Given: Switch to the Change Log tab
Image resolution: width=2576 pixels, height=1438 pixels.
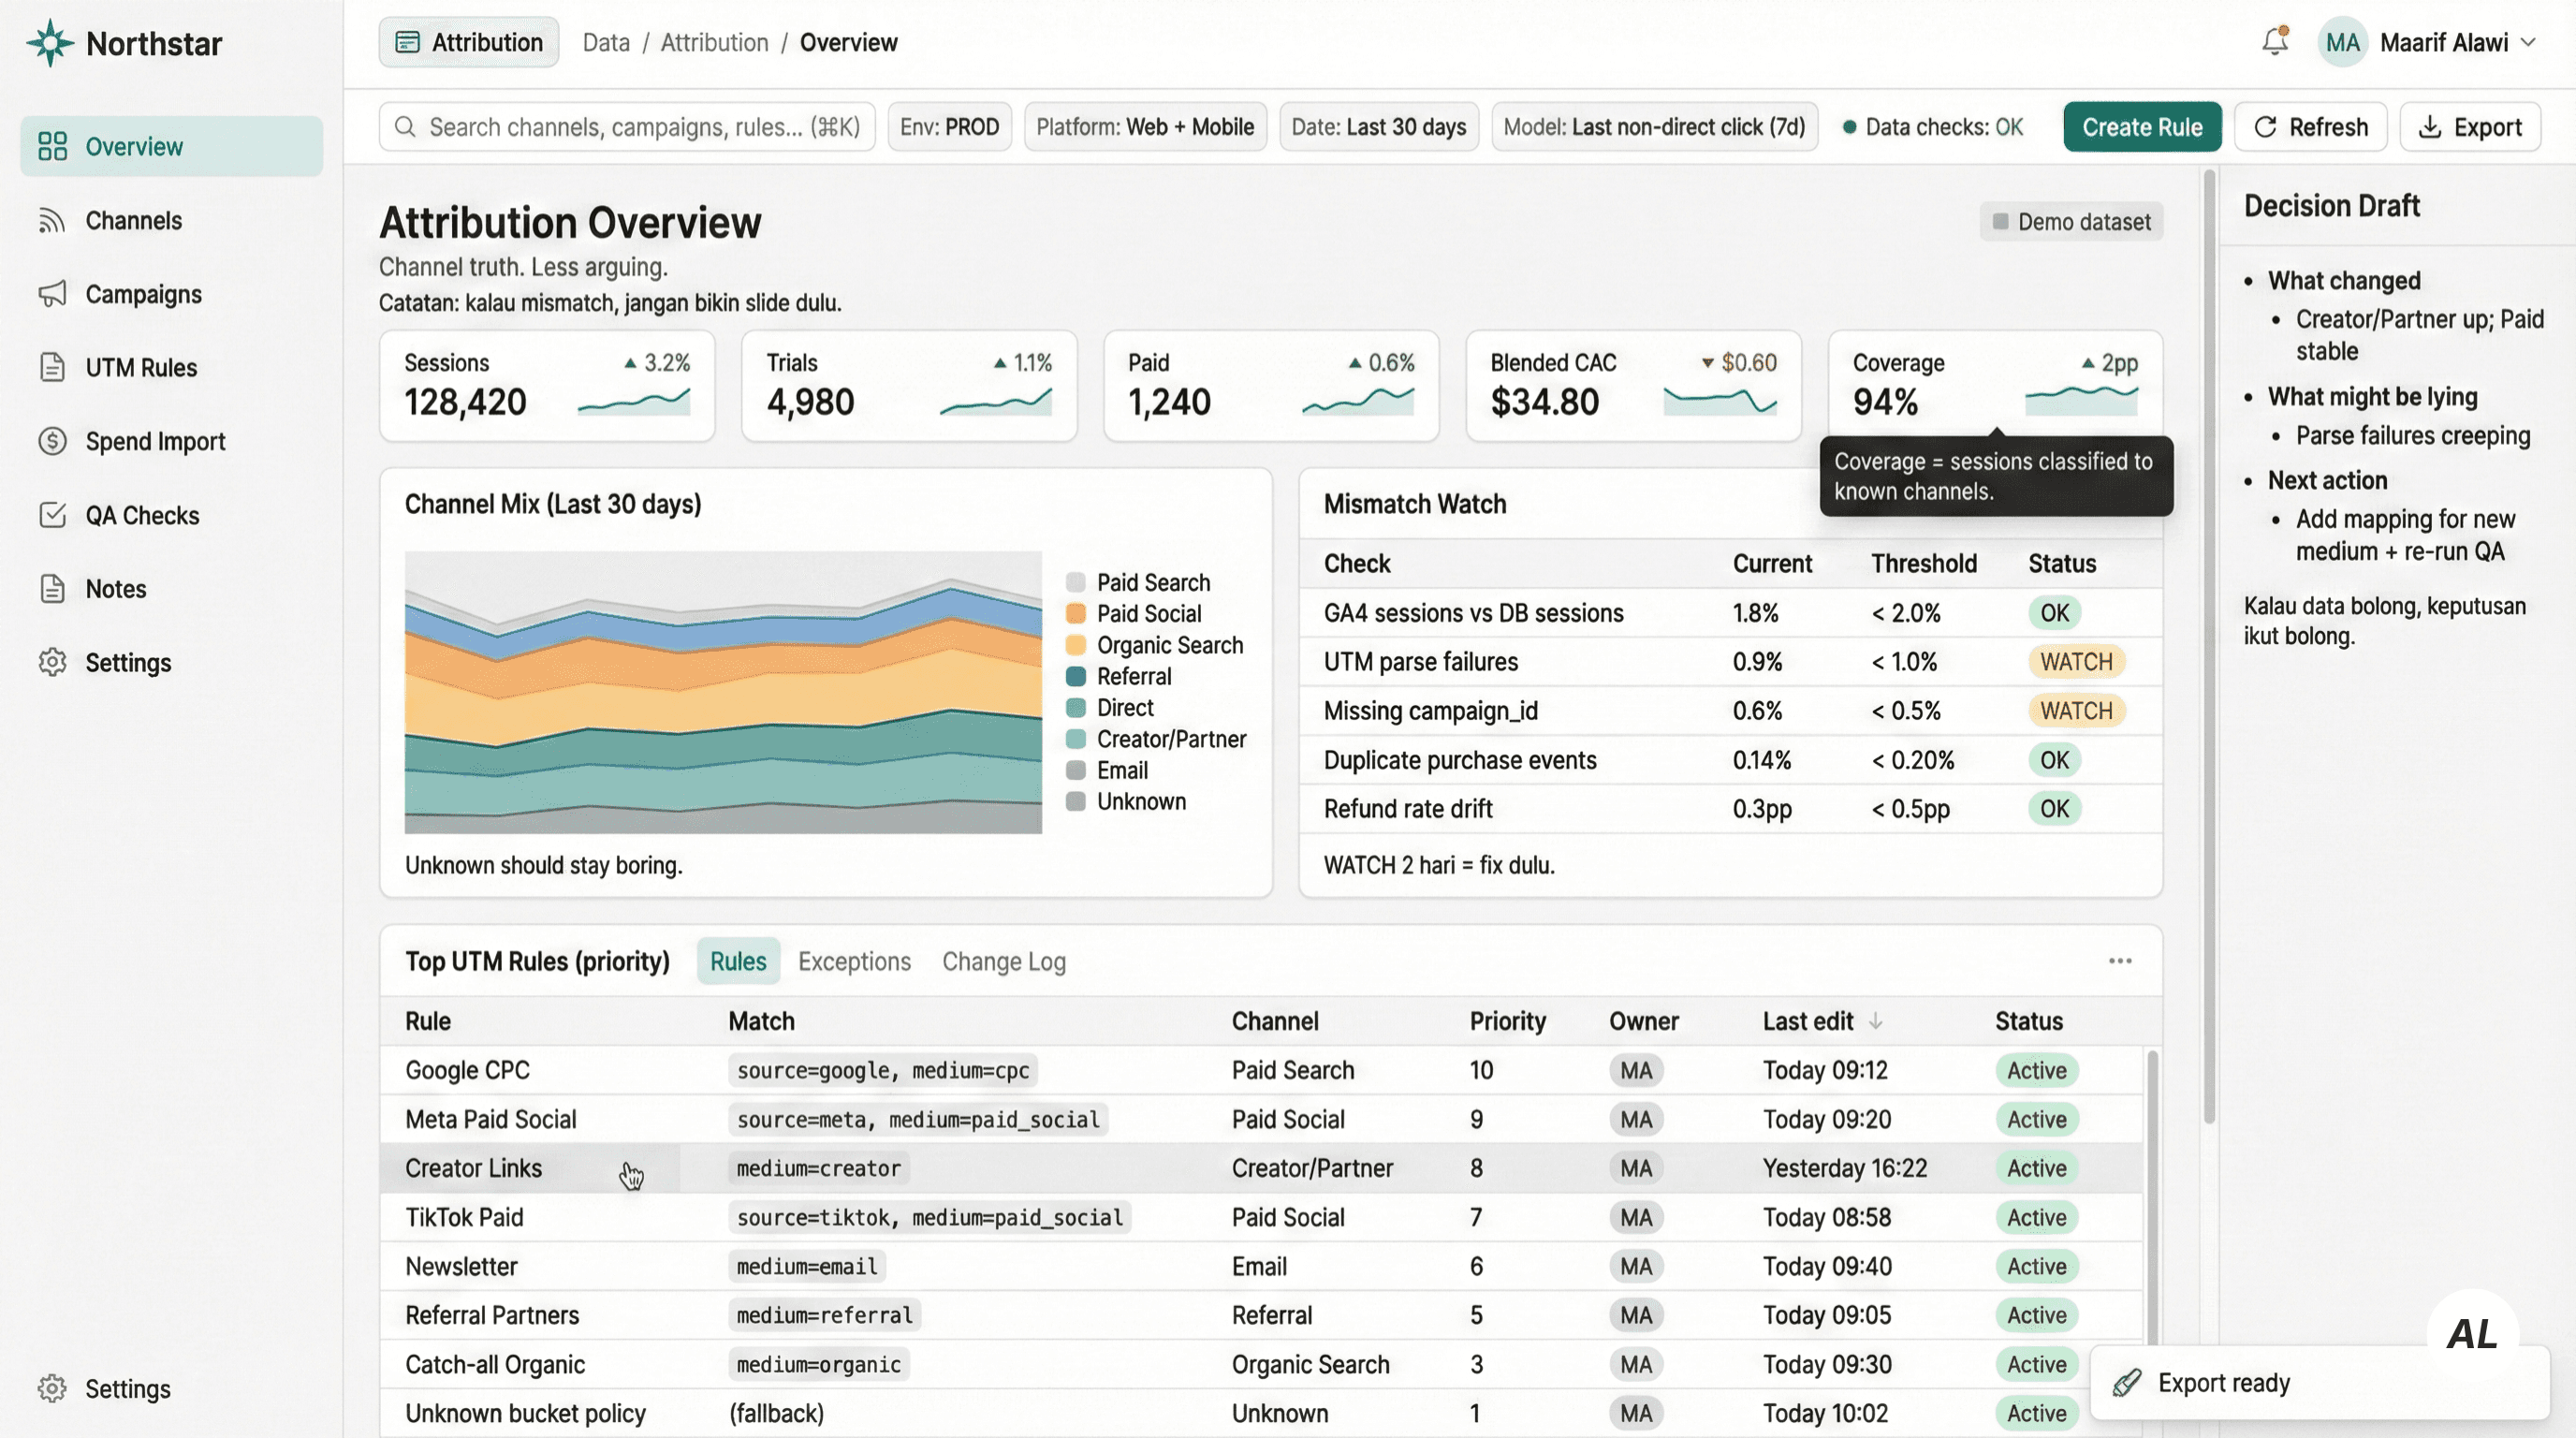Looking at the screenshot, I should (x=1003, y=961).
